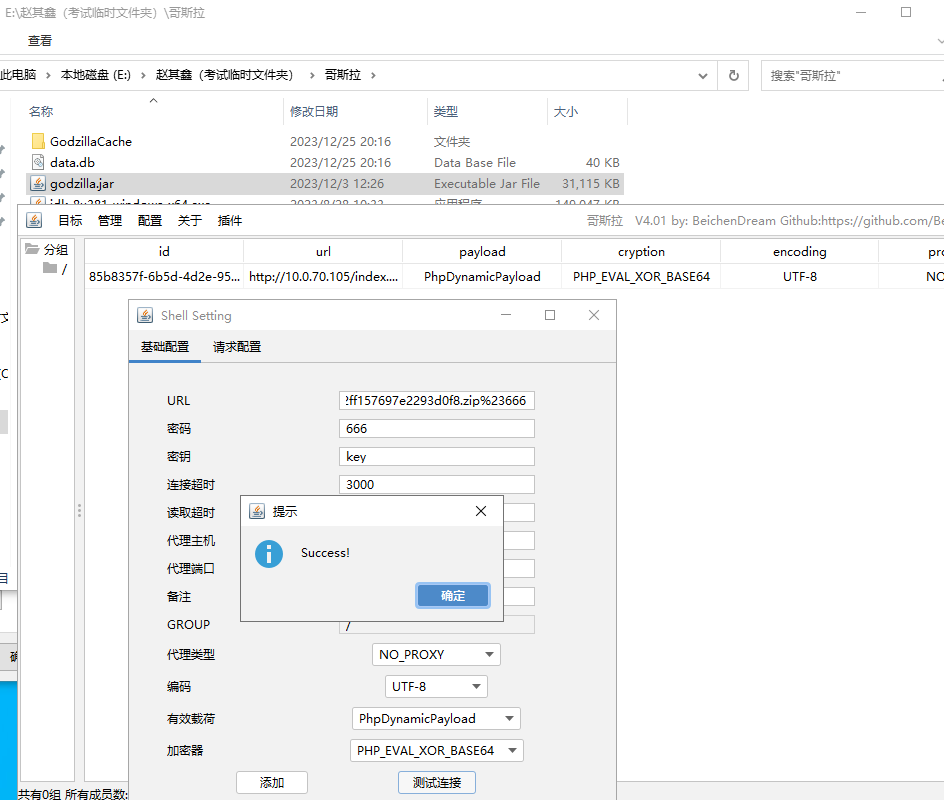Viewport: 944px width, 800px height.
Task: Click the UTF-8 cell in encoding column
Action: click(800, 276)
